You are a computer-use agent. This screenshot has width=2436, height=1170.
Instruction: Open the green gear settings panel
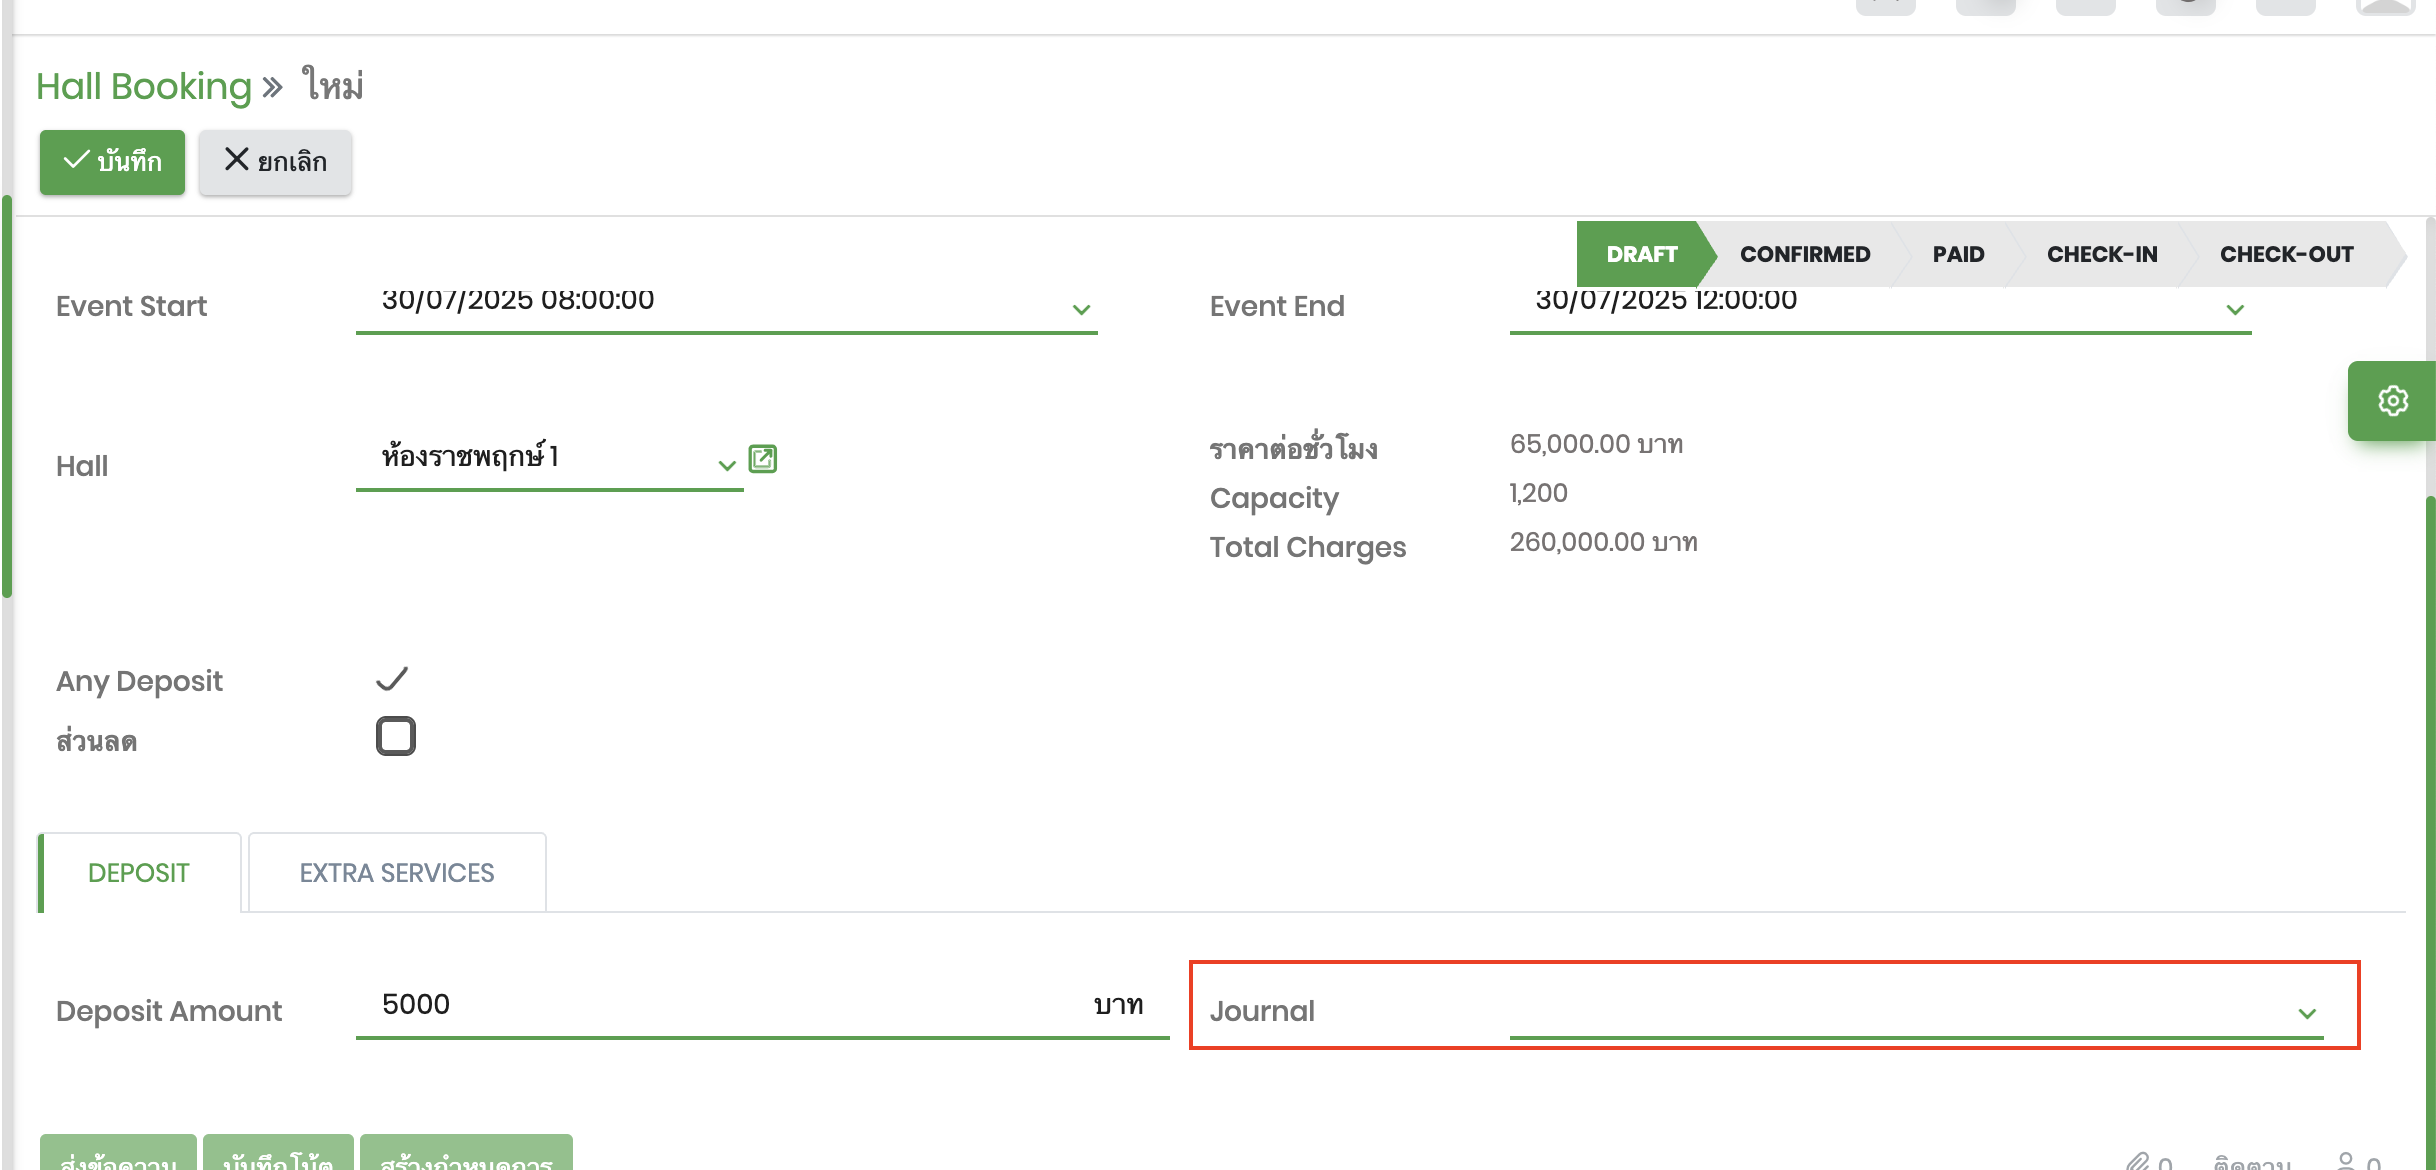click(2392, 401)
